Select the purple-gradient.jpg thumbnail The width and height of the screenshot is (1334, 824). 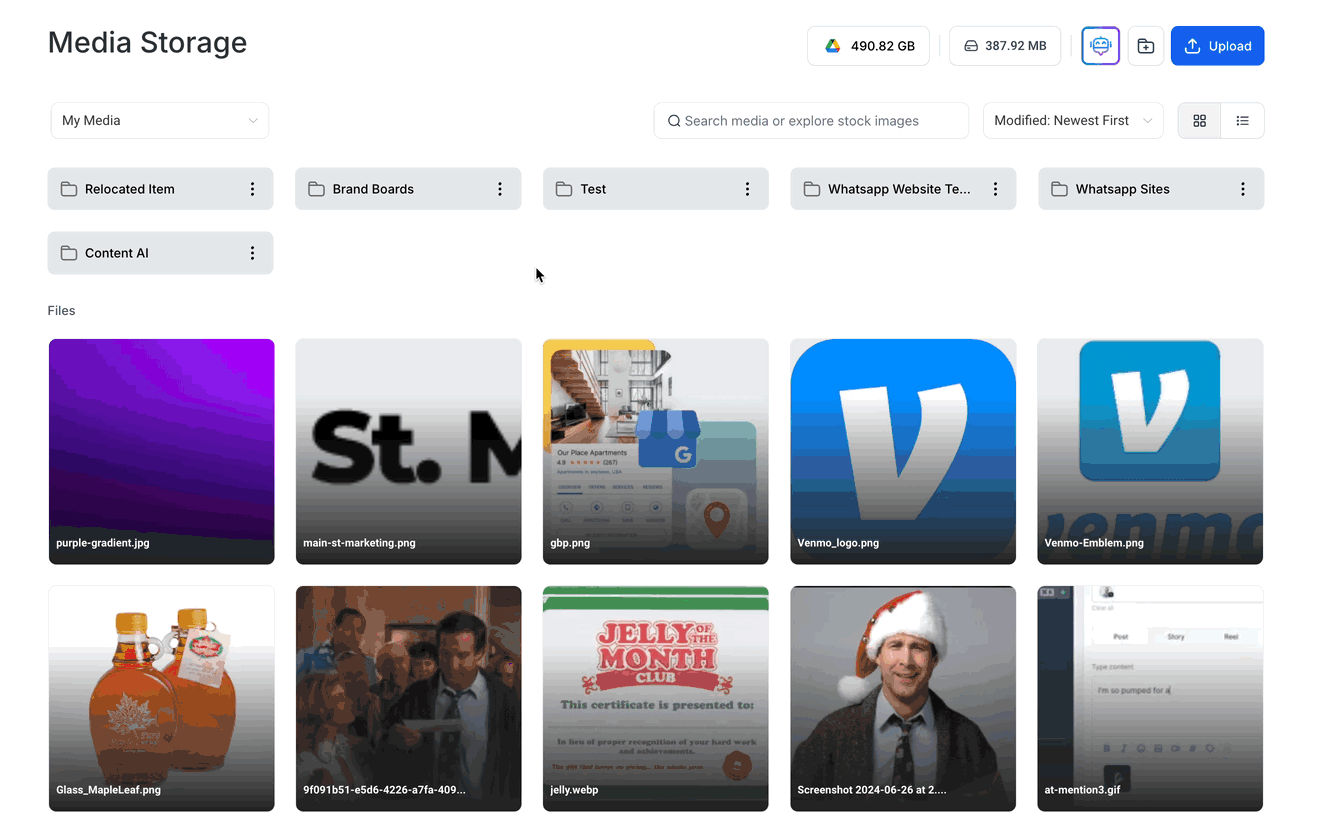pyautogui.click(x=161, y=451)
